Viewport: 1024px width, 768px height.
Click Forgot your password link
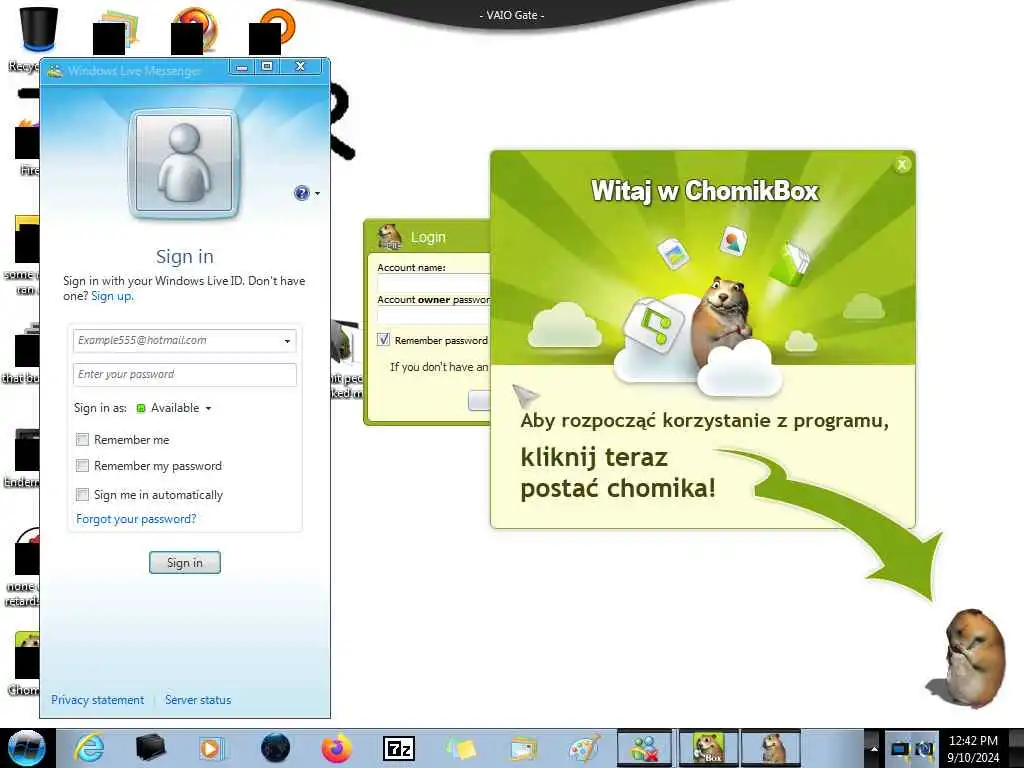click(136, 519)
